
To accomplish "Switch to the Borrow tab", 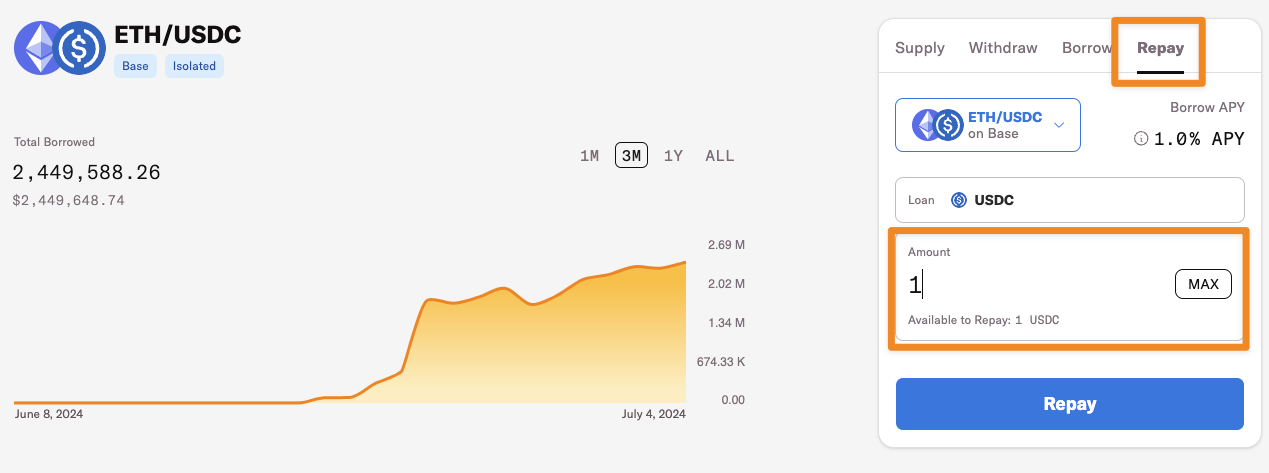I will point(1086,48).
